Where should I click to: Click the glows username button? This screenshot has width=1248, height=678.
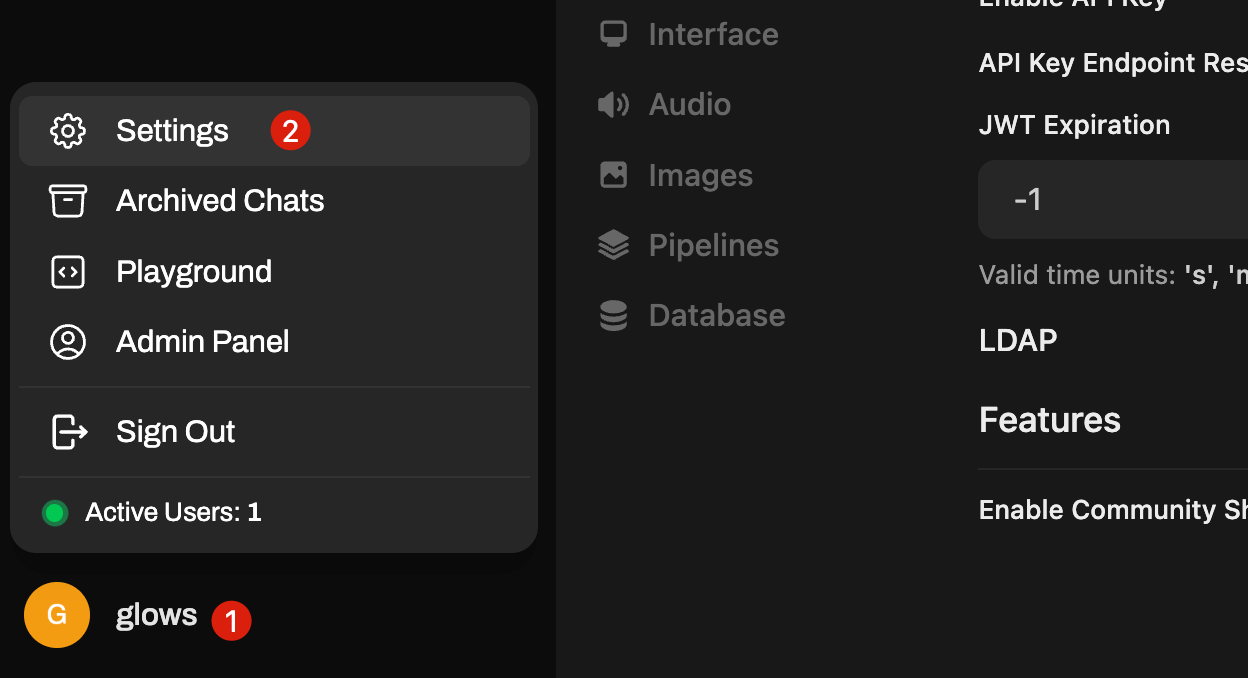tap(156, 615)
